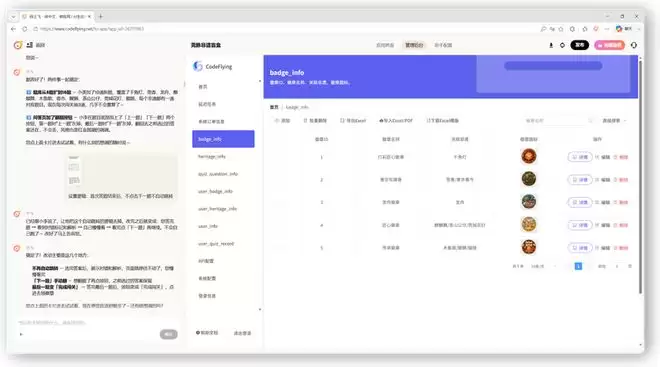Image resolution: width=660 pixels, height=367 pixels.
Task: Click the details button in row 3
Action: coord(580,202)
